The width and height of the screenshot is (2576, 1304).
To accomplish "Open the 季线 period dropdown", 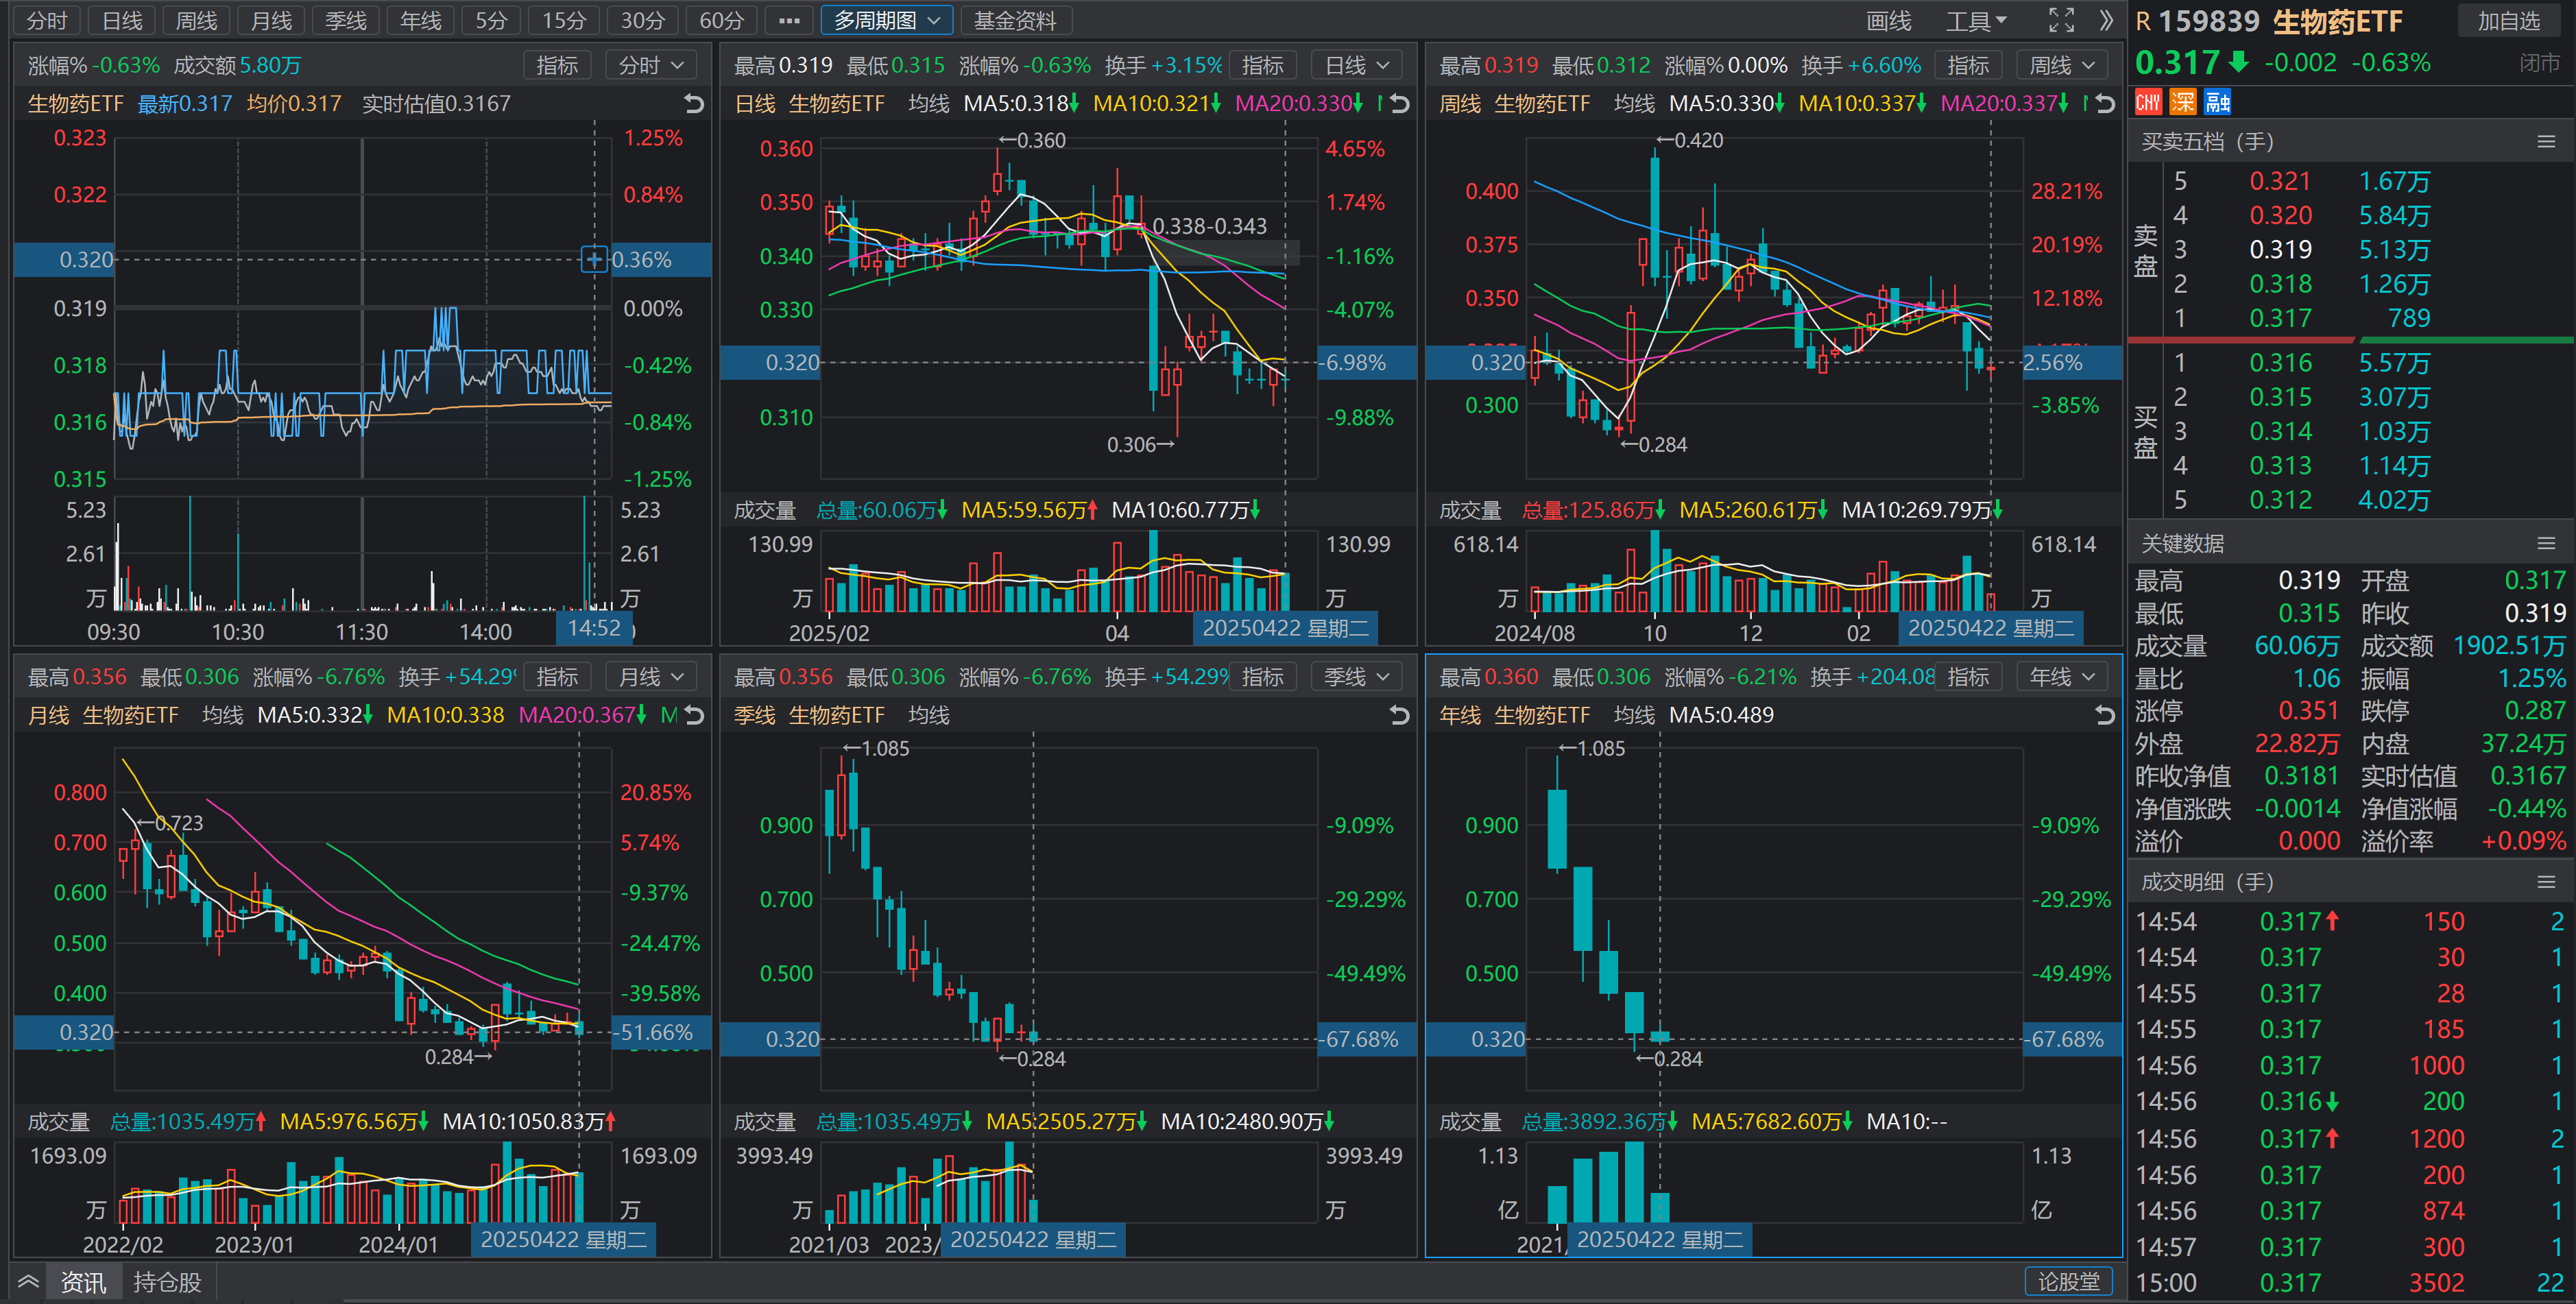I will pos(1356,677).
